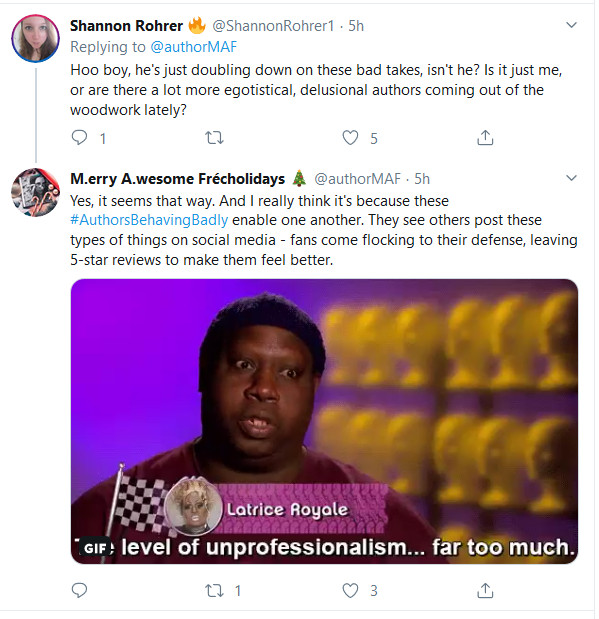
Task: Reply to Shannon Rohrer's tweet
Action: pos(79,138)
